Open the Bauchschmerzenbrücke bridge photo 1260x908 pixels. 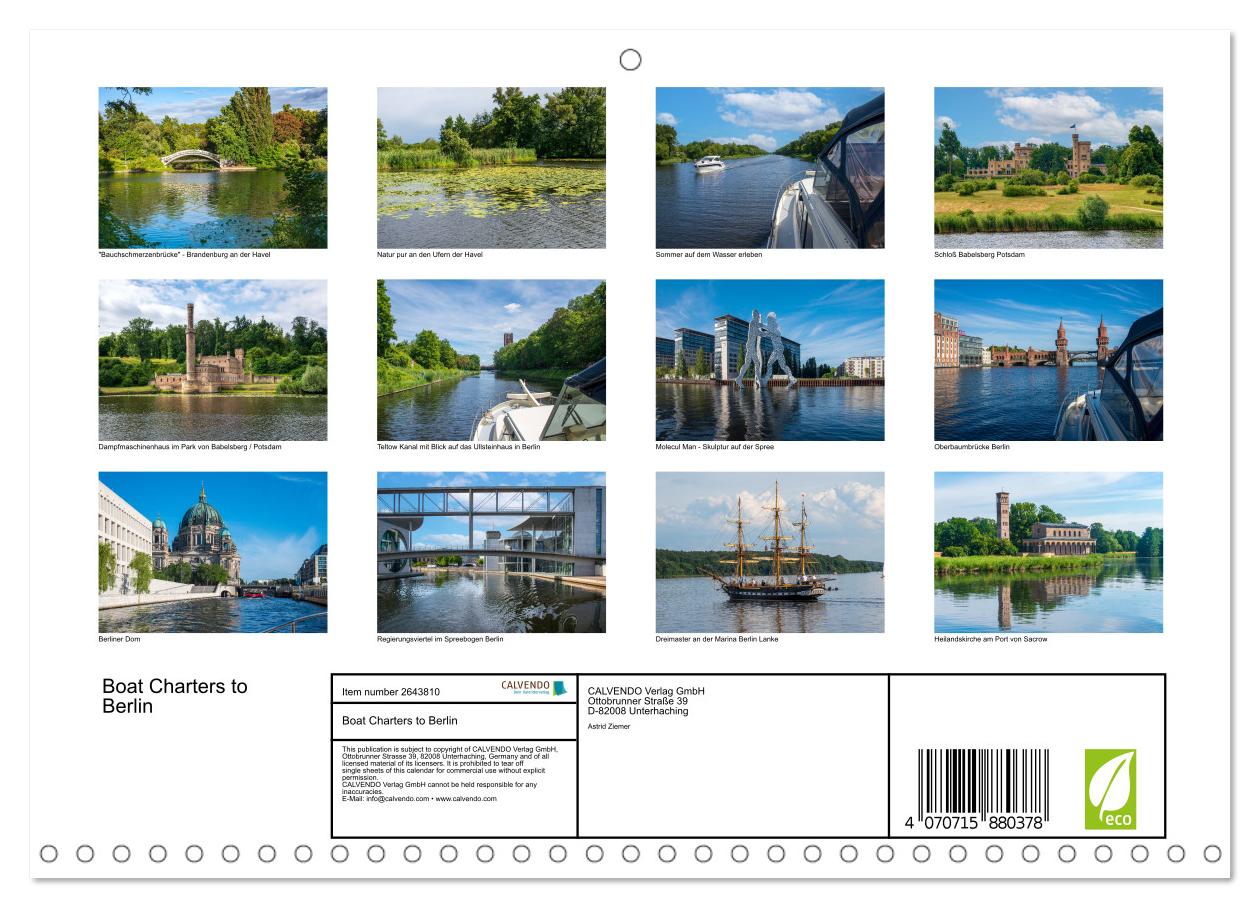[x=213, y=168]
